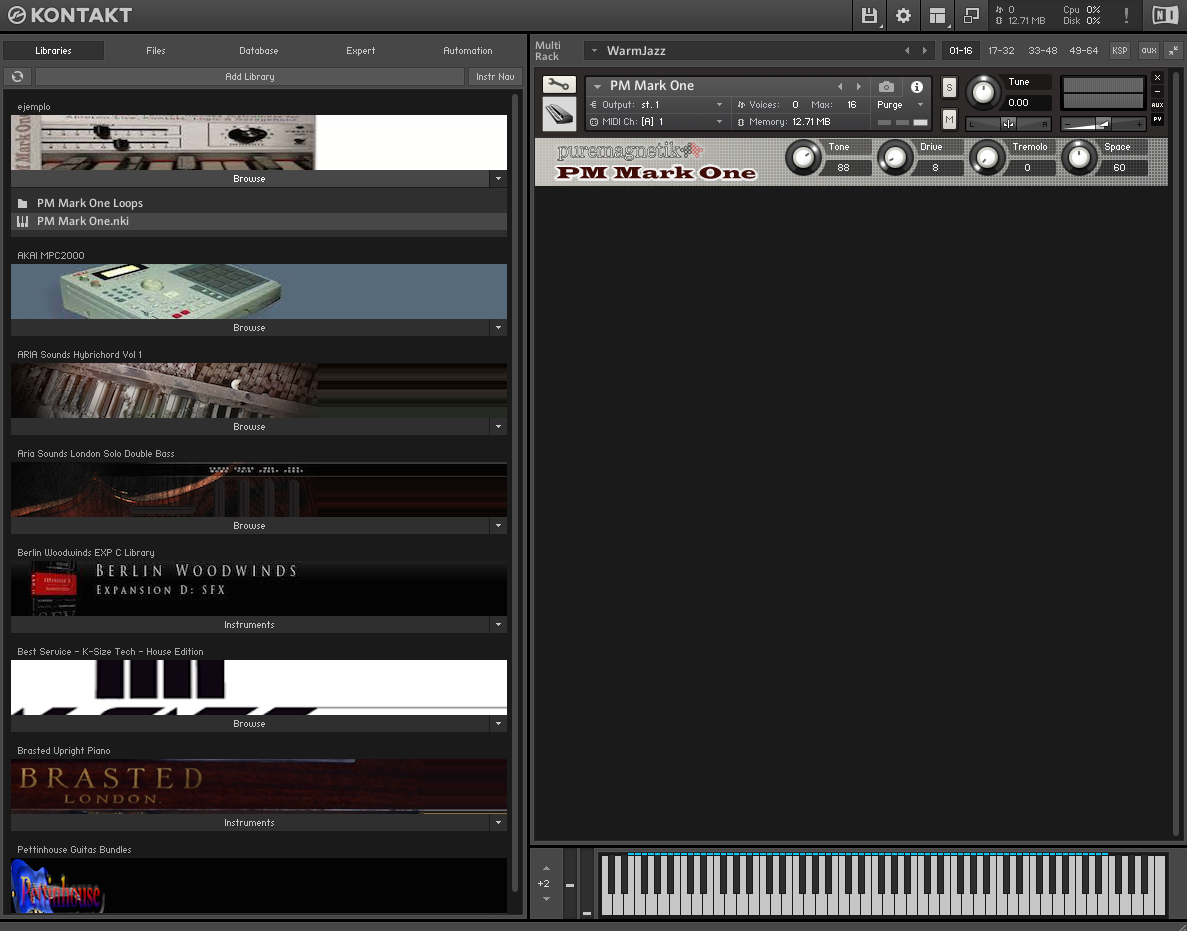Click the PM Mark One.nki instrument icon
The width and height of the screenshot is (1187, 931).
(23, 222)
